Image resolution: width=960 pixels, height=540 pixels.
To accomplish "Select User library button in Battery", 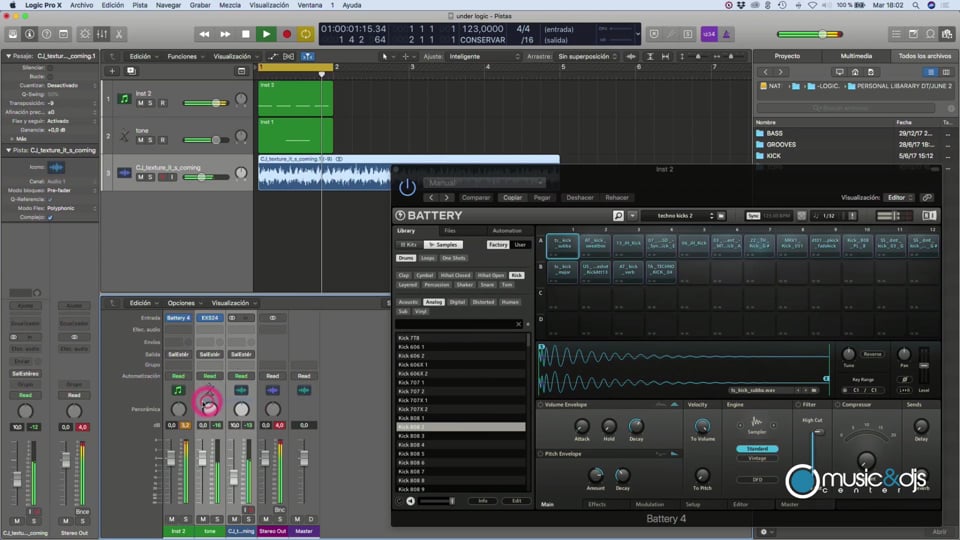I will point(520,244).
